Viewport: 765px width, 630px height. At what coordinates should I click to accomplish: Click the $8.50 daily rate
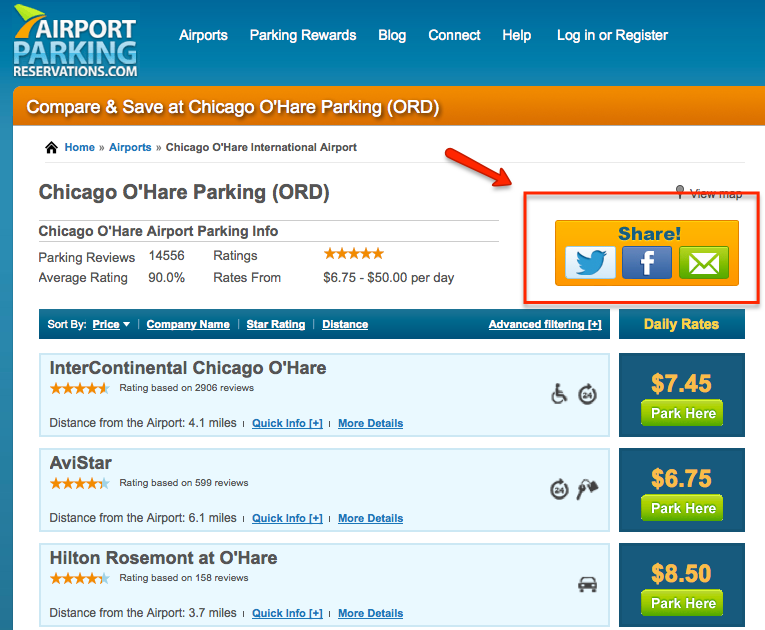682,574
